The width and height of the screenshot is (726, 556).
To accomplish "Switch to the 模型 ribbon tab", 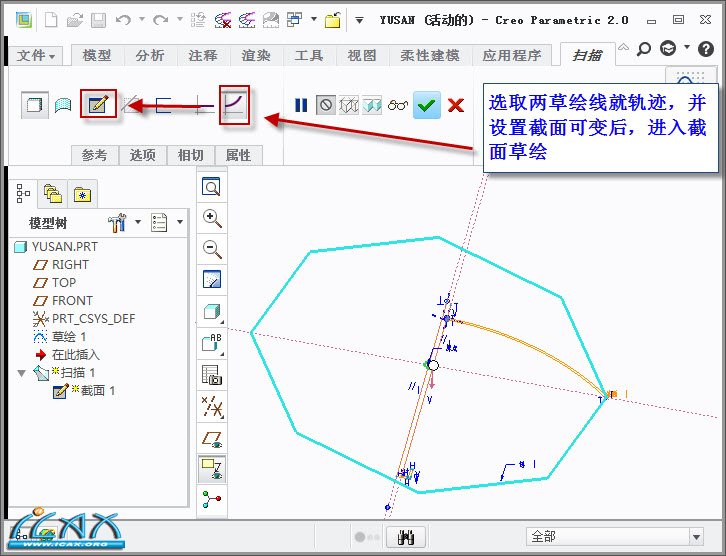I will point(97,56).
